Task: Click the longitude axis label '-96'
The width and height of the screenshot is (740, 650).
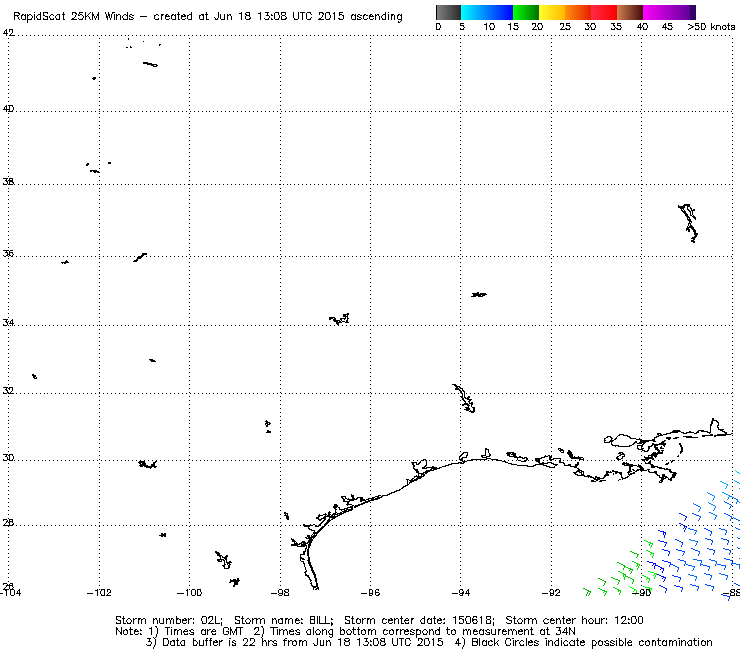Action: pos(370,593)
